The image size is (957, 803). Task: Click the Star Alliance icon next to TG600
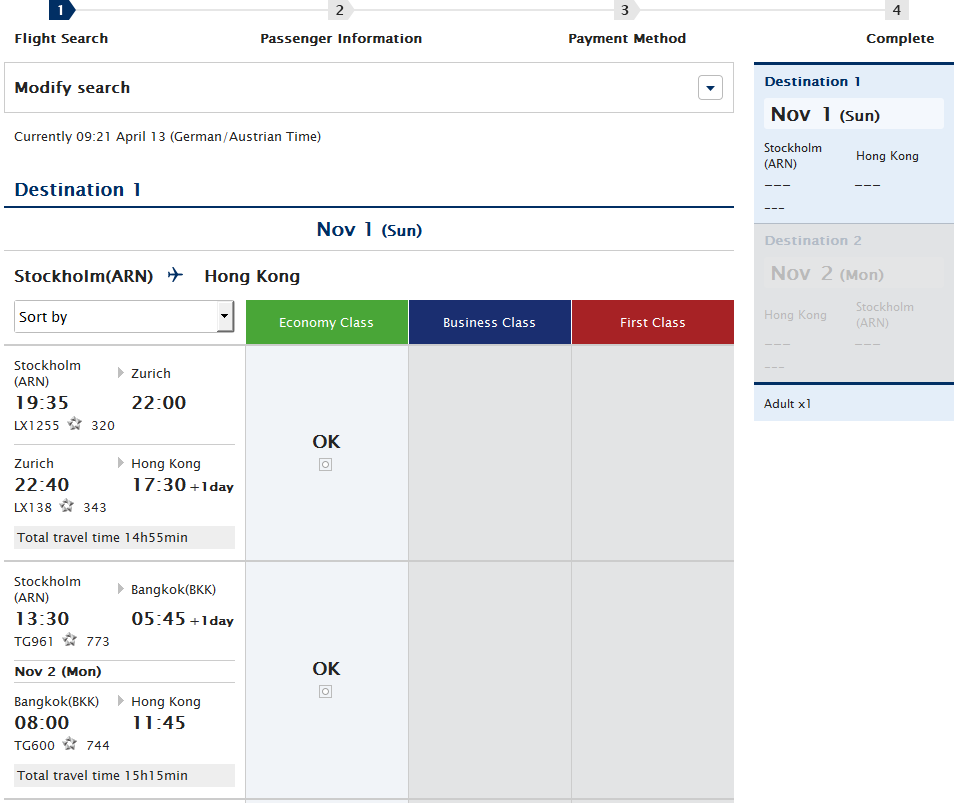tap(70, 744)
